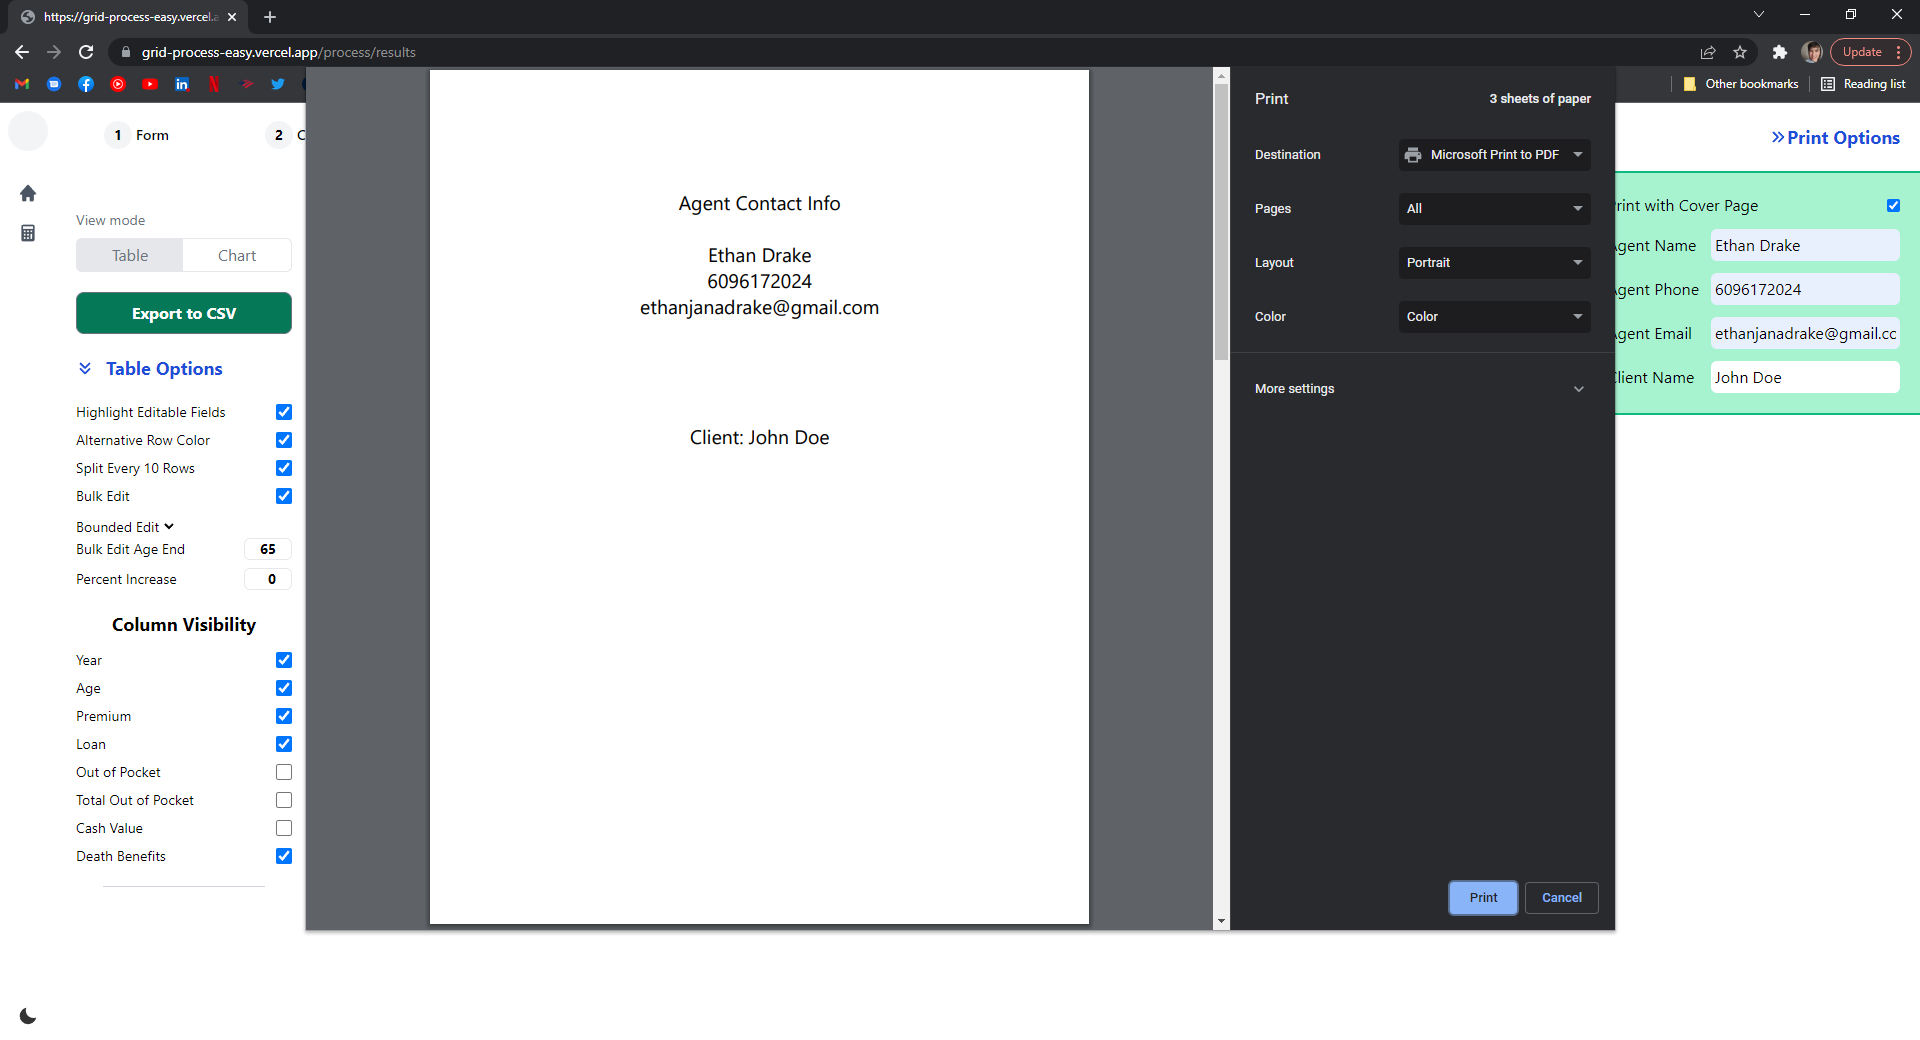Click the Client Name input field
This screenshot has height=1040, width=1920.
(1804, 377)
